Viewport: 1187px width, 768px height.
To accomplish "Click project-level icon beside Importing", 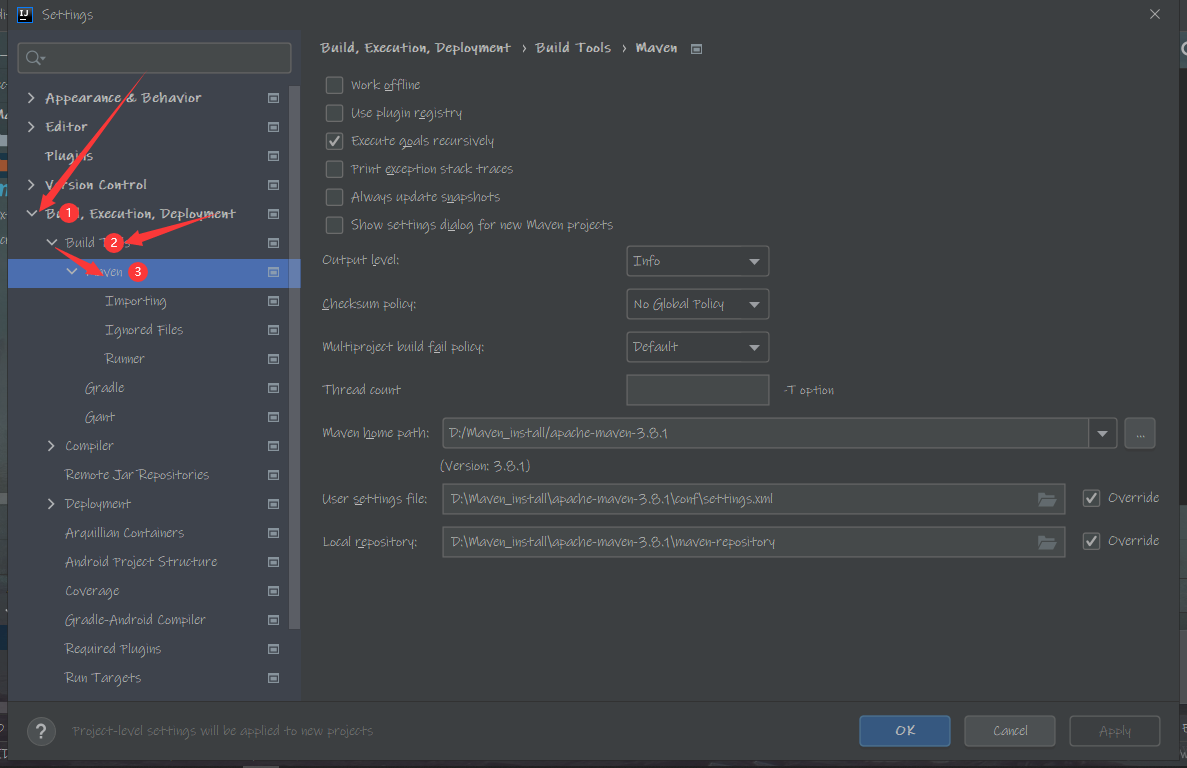I will pos(273,301).
